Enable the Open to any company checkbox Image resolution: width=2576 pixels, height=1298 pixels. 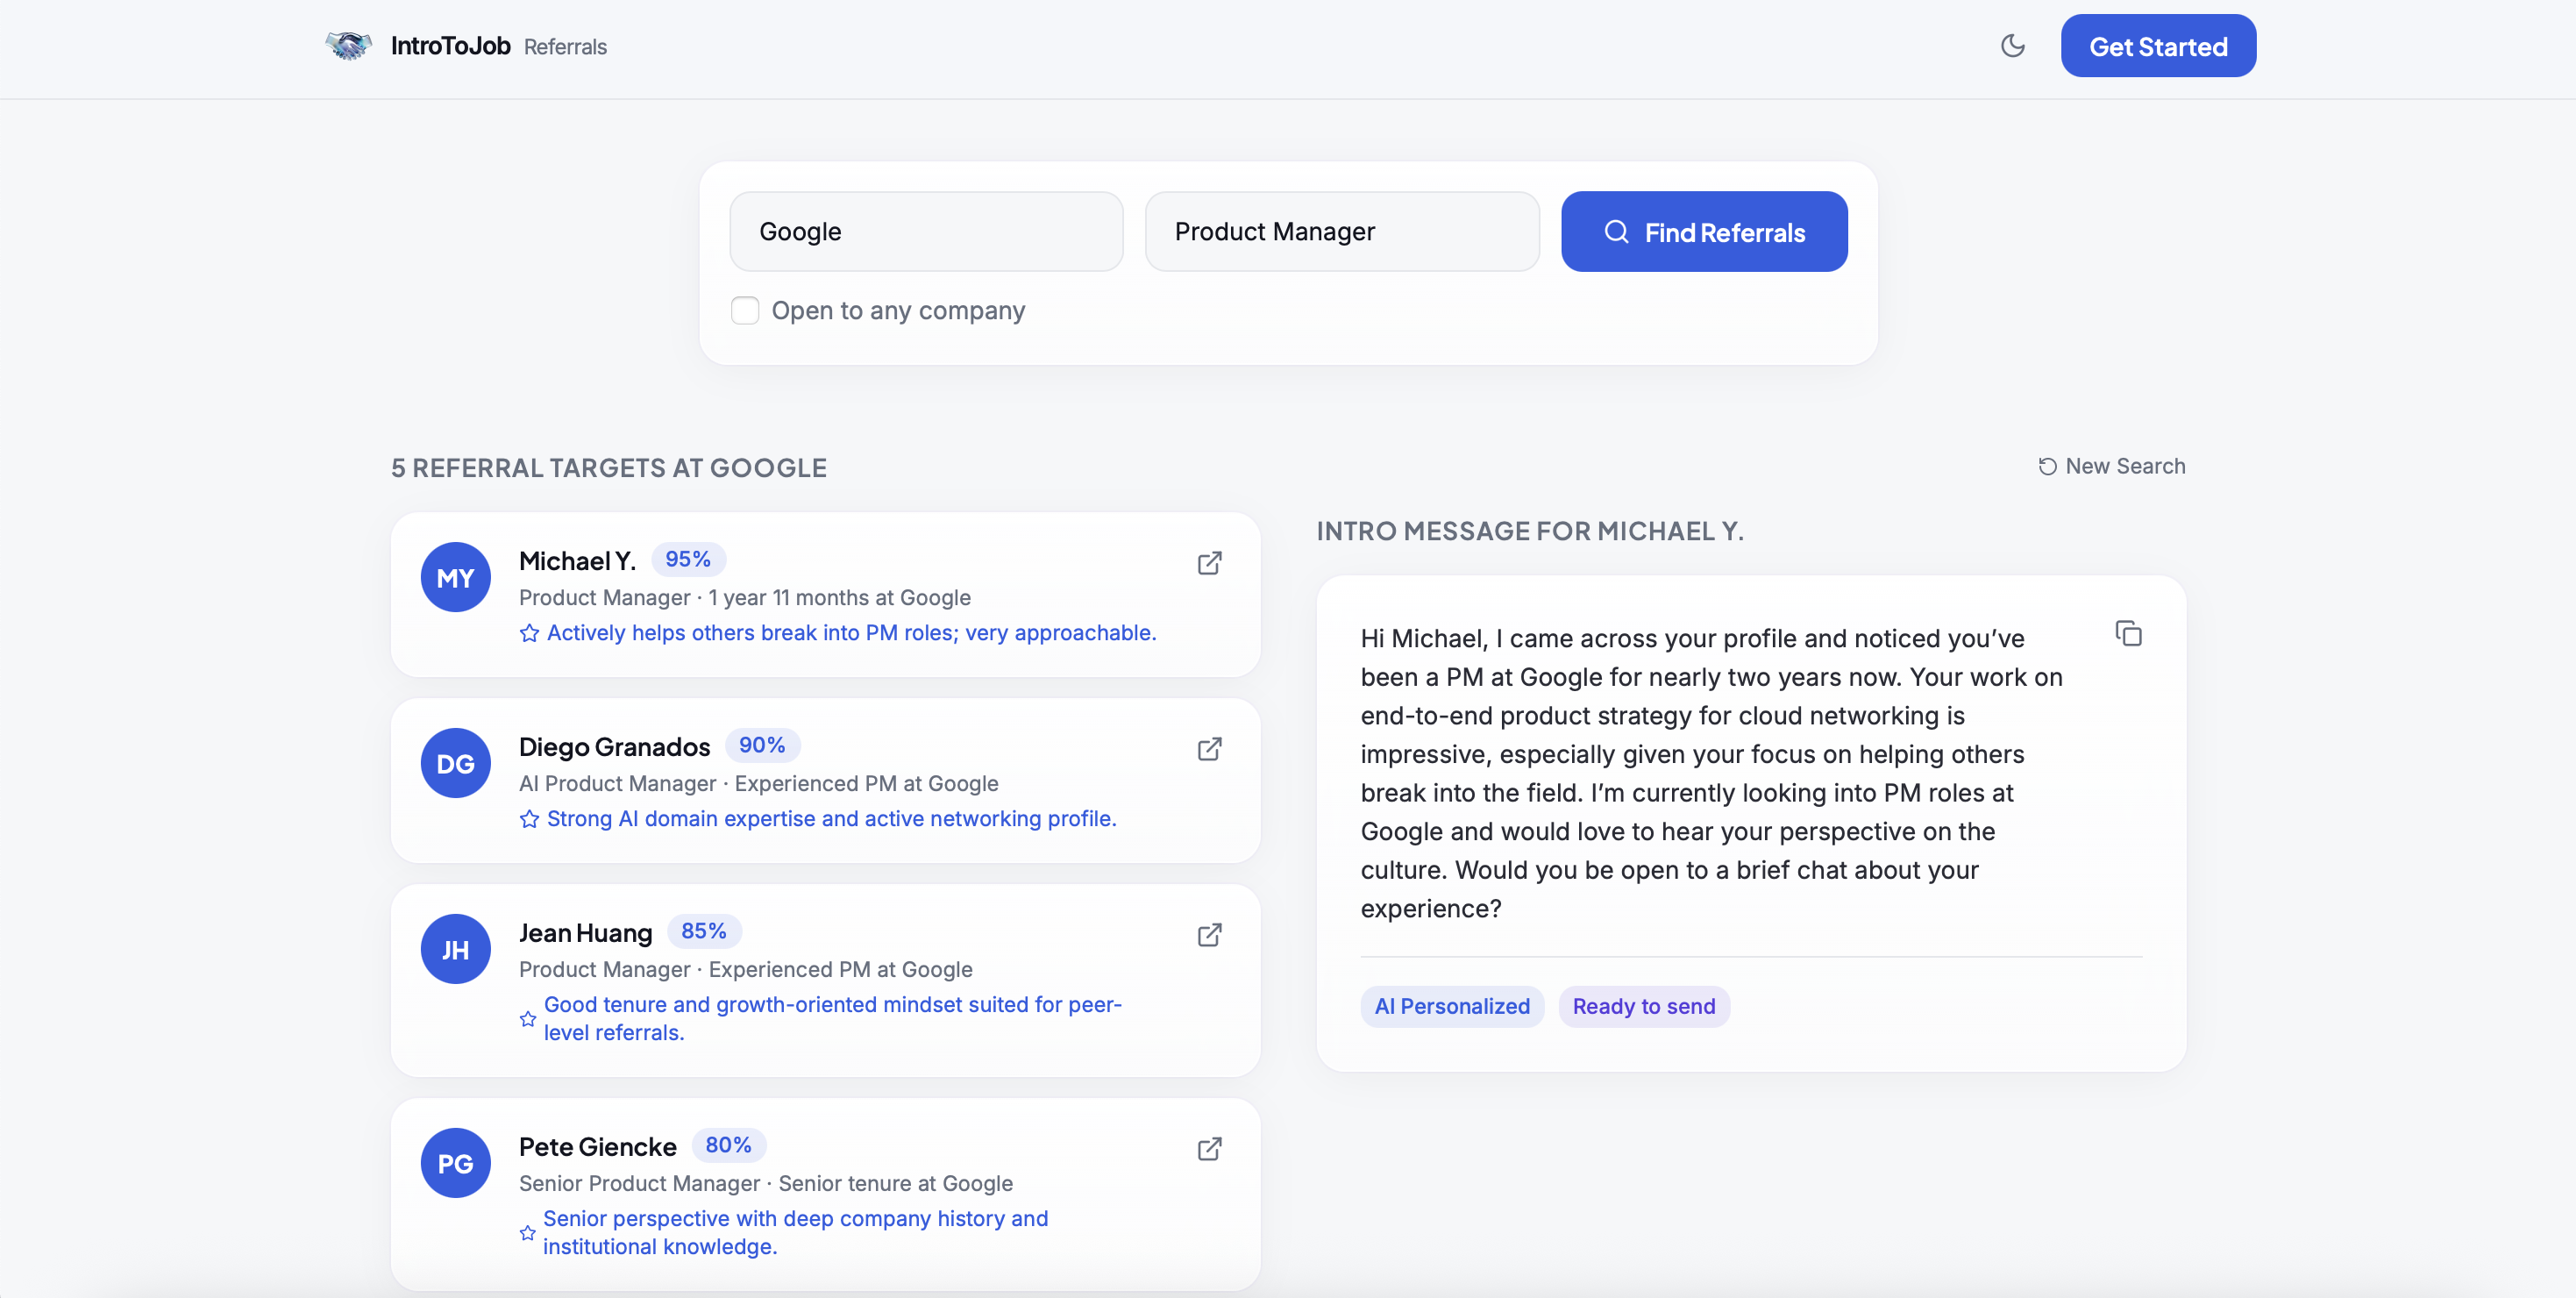[x=745, y=311]
